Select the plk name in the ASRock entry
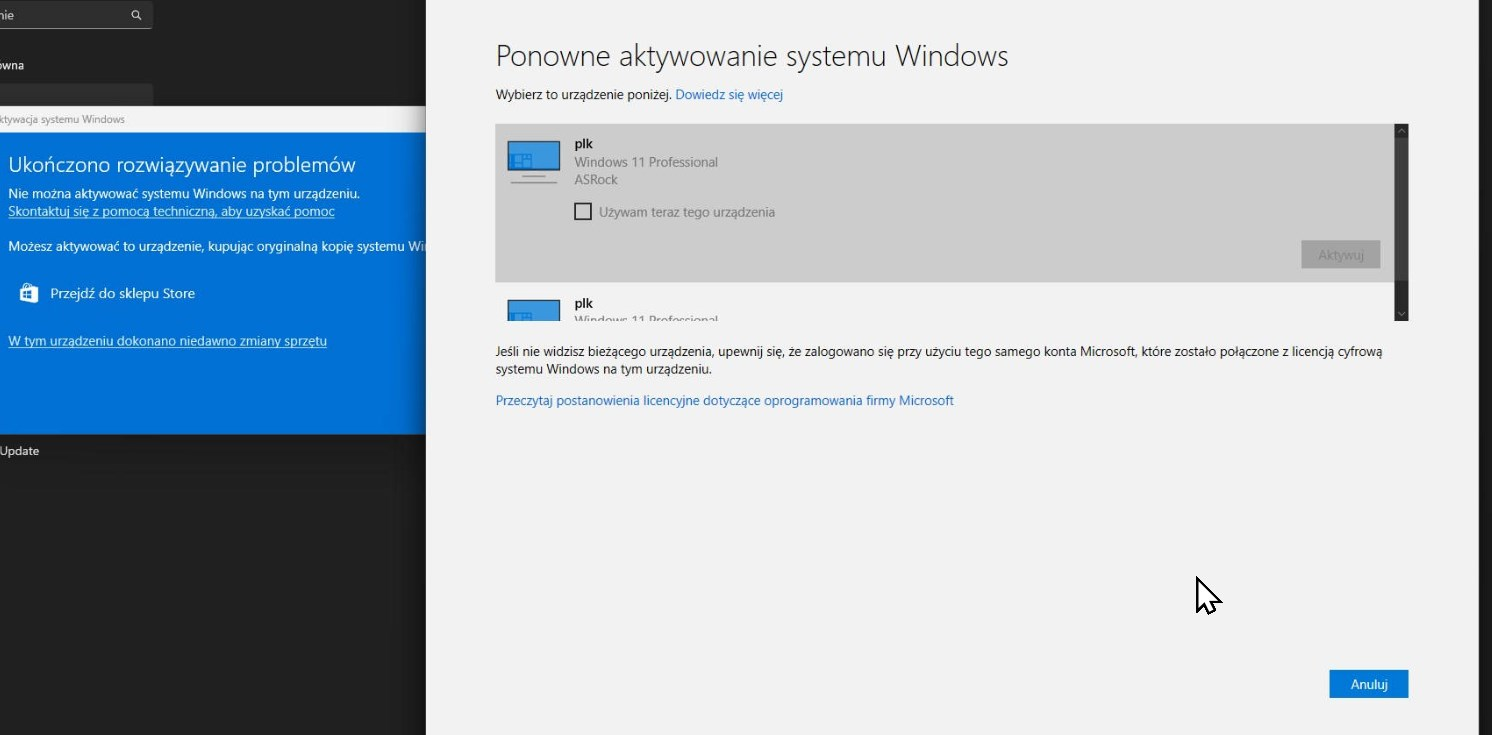This screenshot has width=1492, height=735. [584, 144]
